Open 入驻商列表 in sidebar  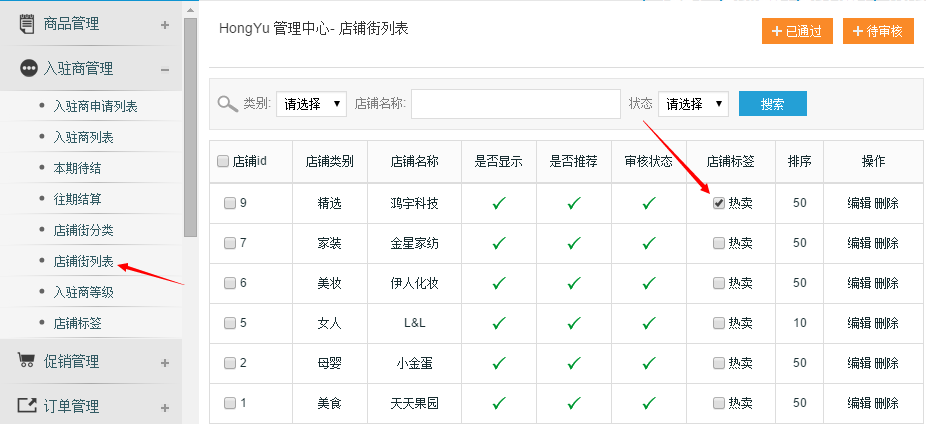83,138
